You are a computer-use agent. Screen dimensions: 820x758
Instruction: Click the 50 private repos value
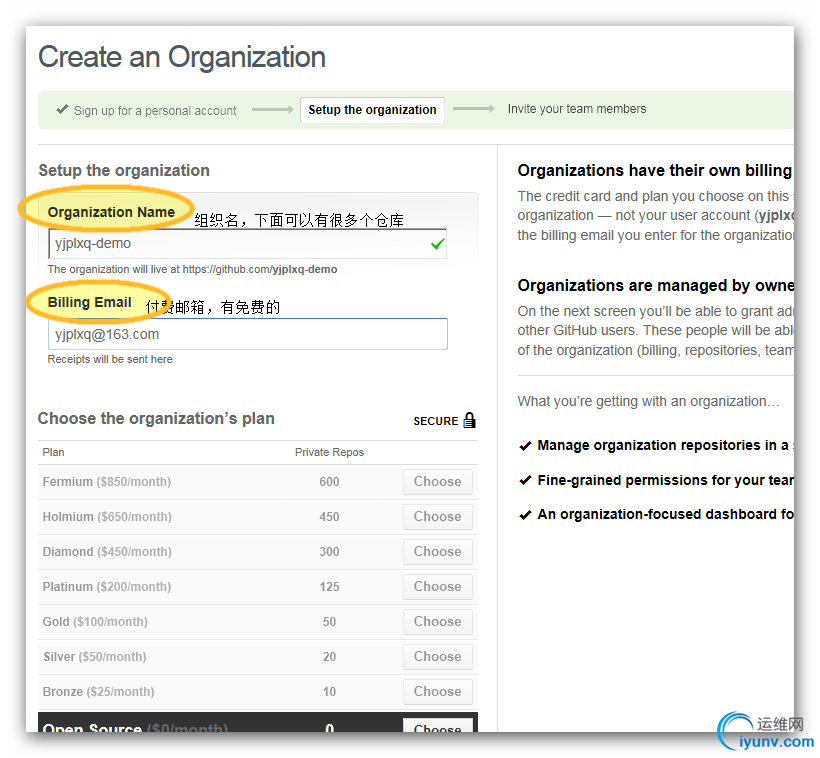pos(329,622)
